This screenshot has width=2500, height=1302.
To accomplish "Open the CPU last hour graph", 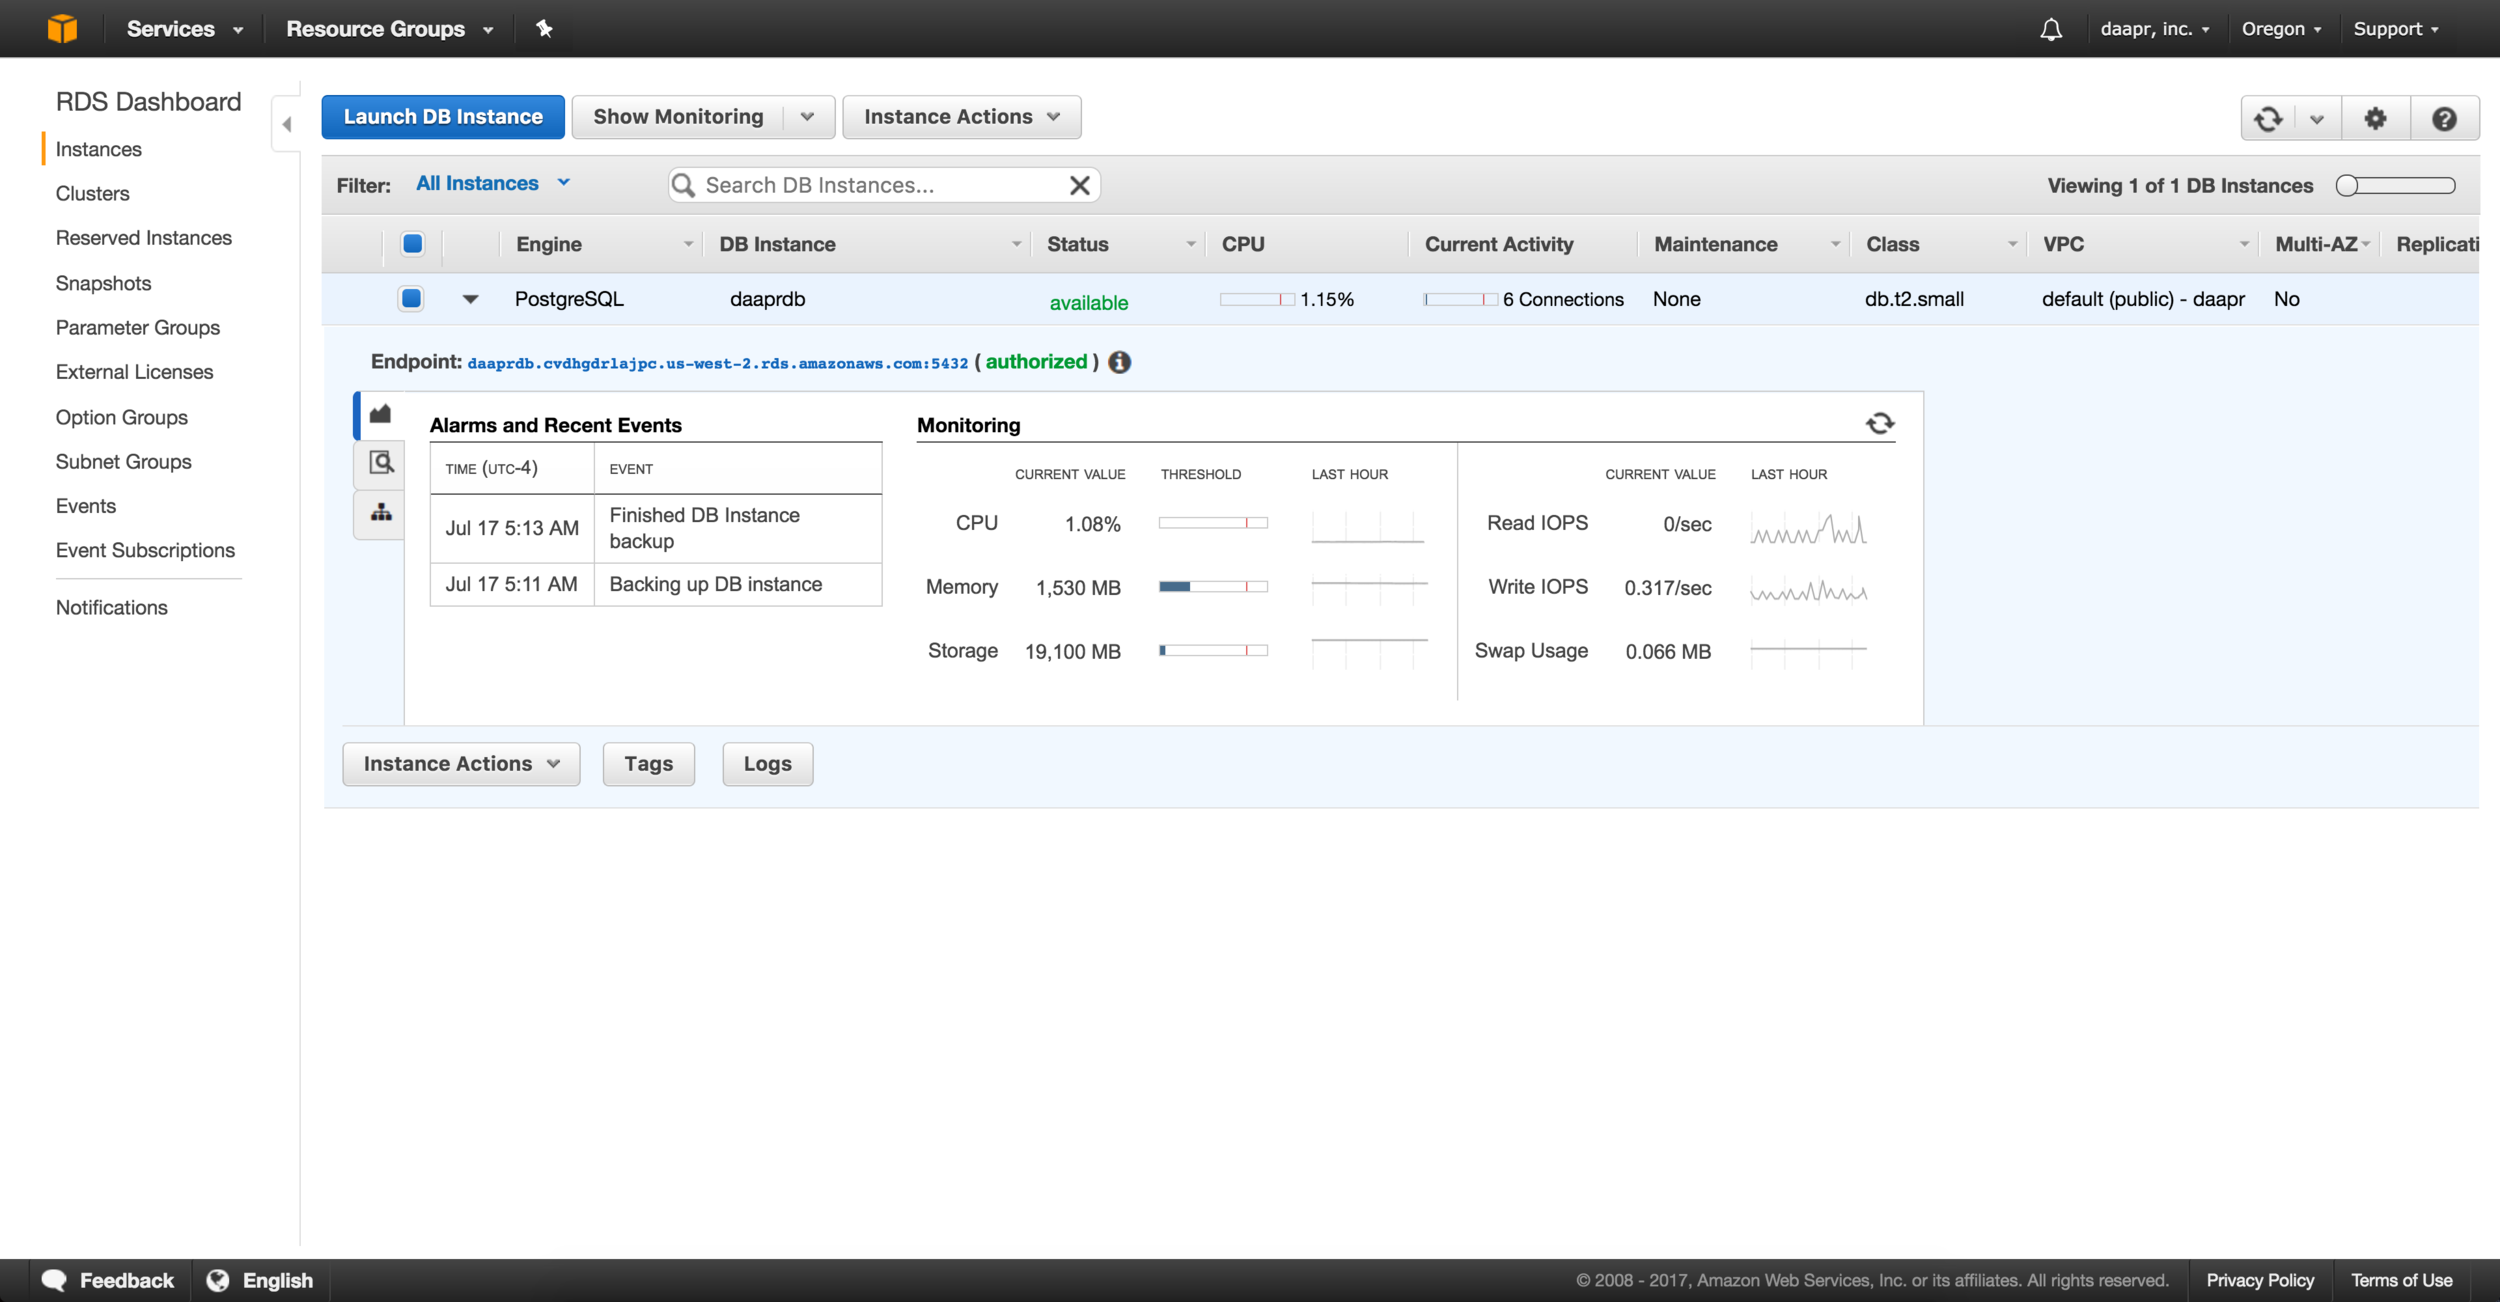I will click(1368, 526).
